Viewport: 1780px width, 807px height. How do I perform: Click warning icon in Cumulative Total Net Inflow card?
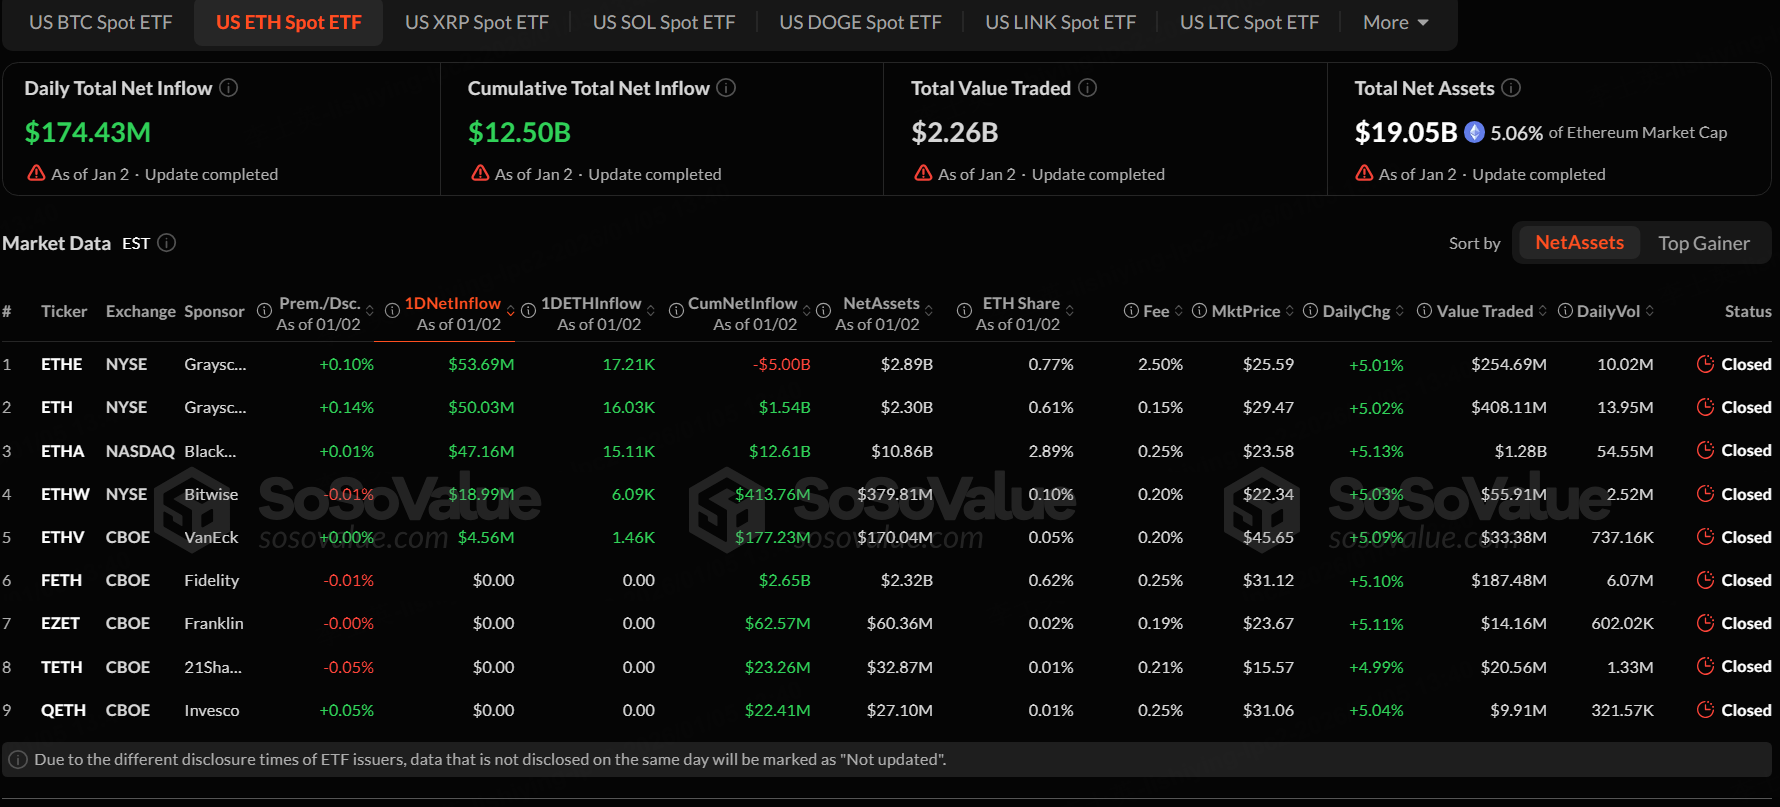[480, 173]
